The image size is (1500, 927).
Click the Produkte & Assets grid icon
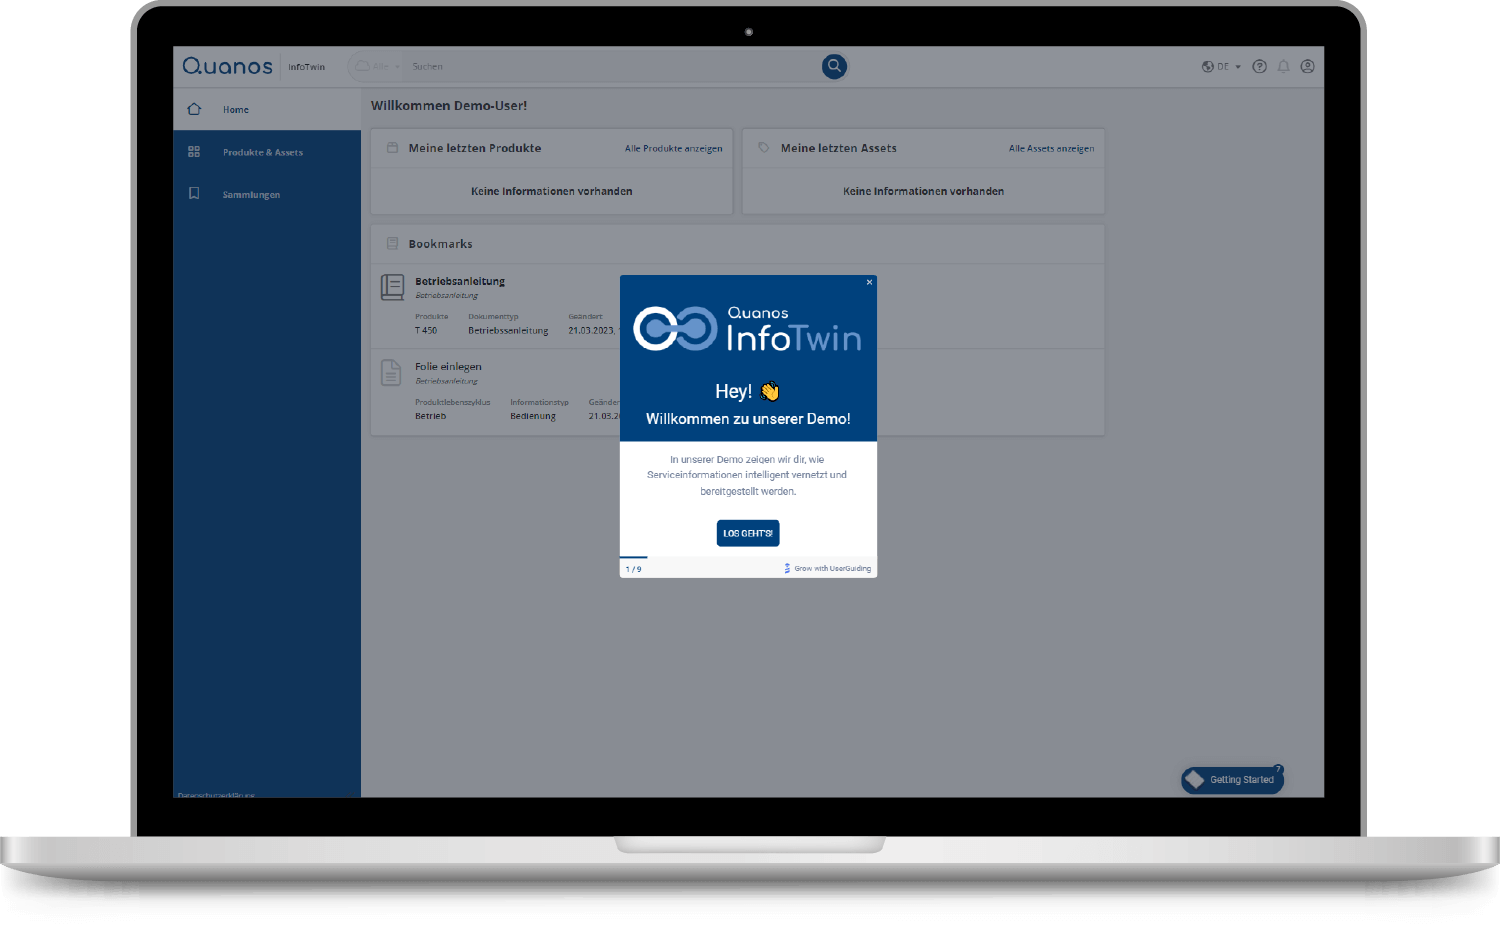194,152
